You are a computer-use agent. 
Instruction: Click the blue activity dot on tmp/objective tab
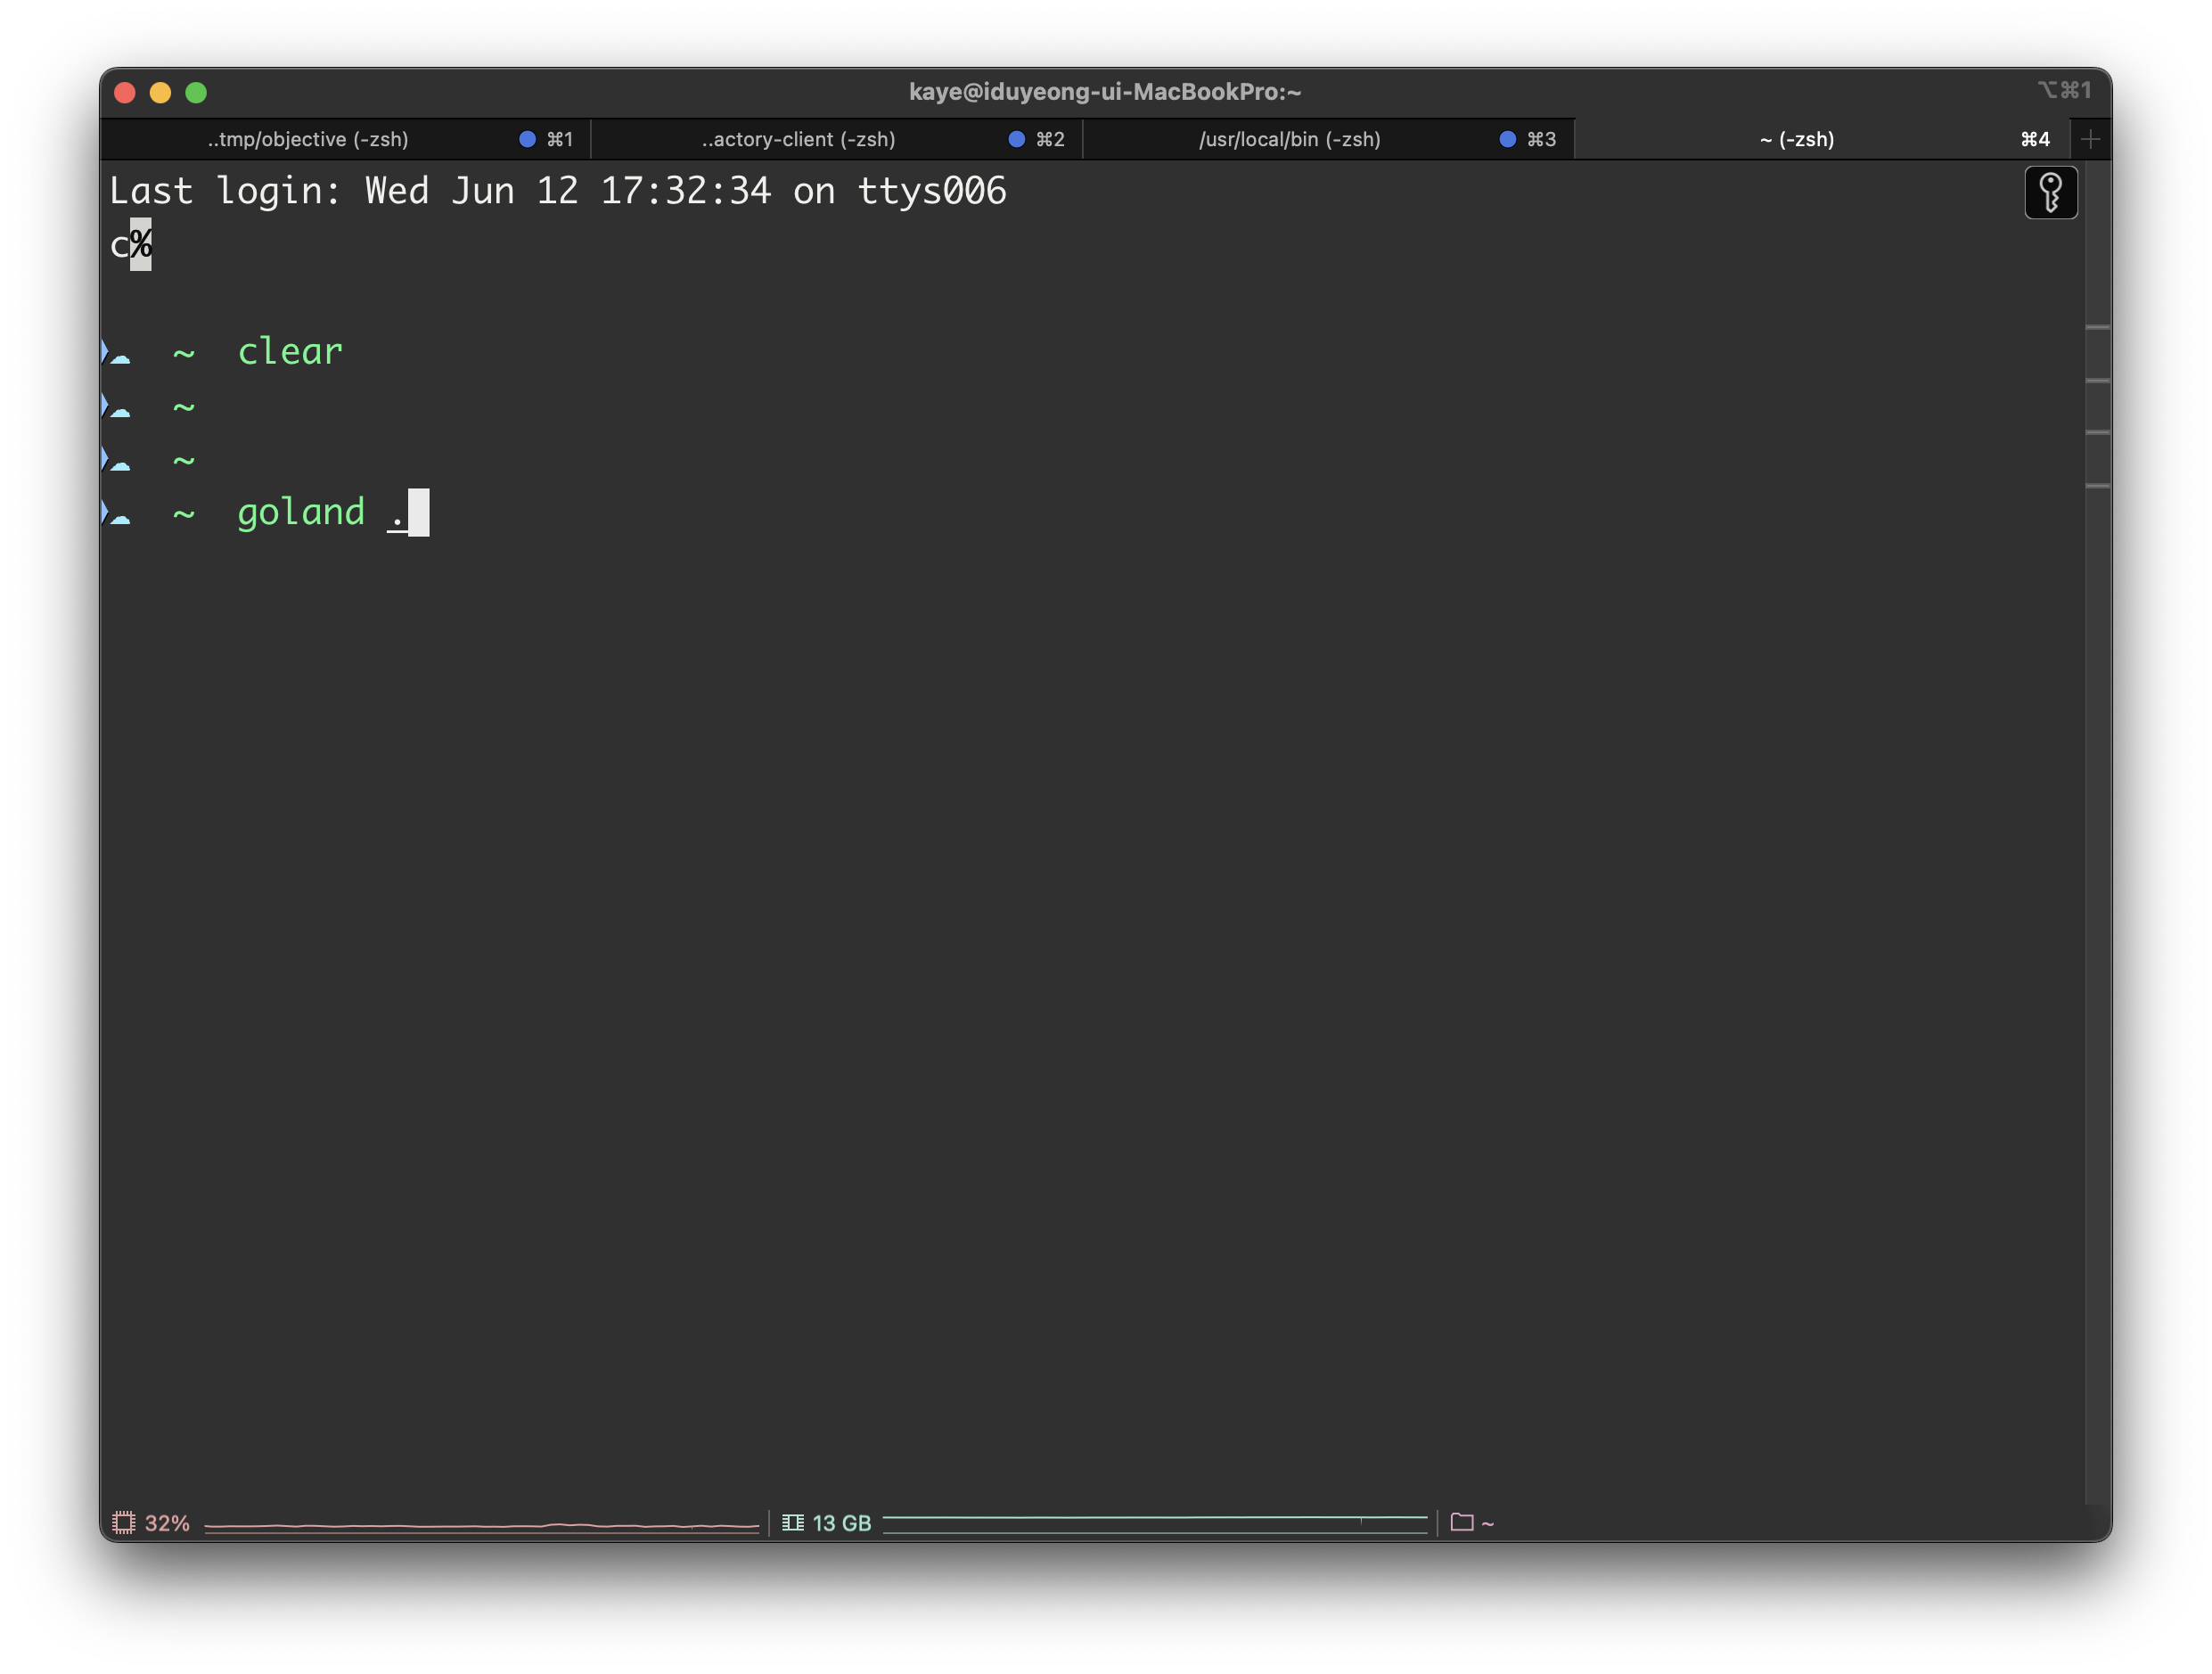pos(527,139)
